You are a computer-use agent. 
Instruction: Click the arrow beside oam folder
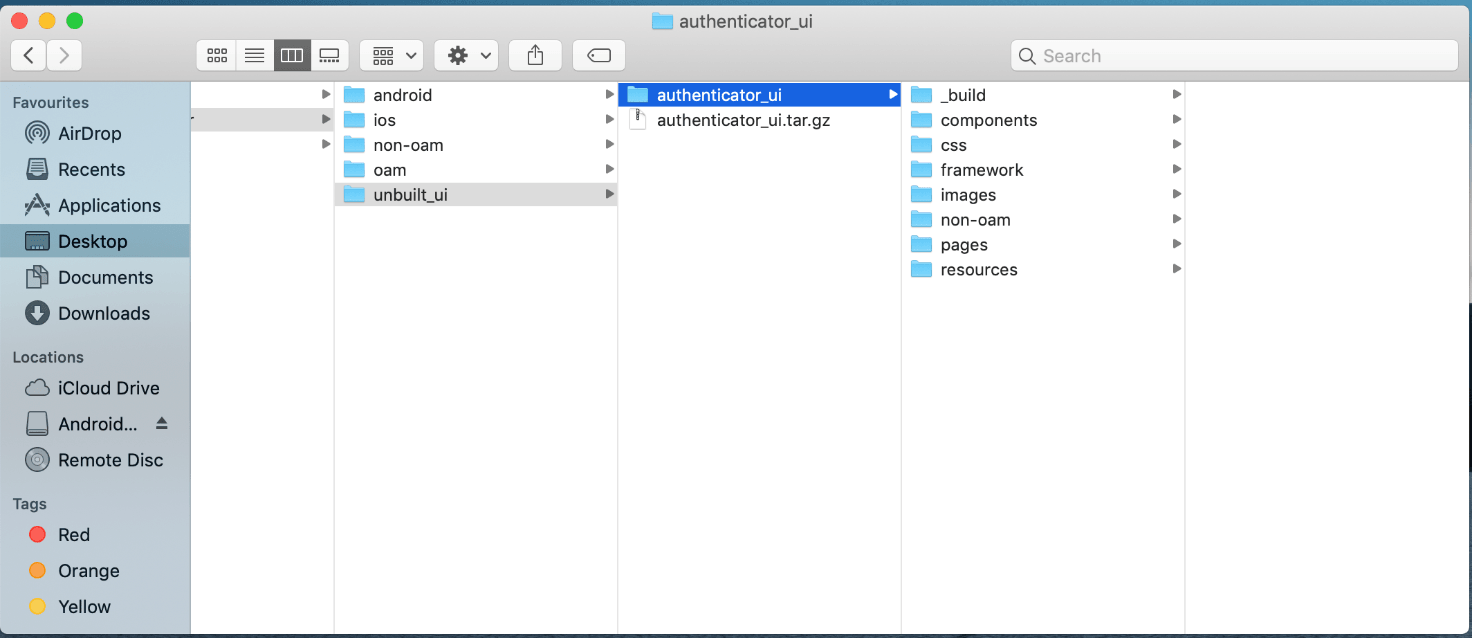(609, 170)
